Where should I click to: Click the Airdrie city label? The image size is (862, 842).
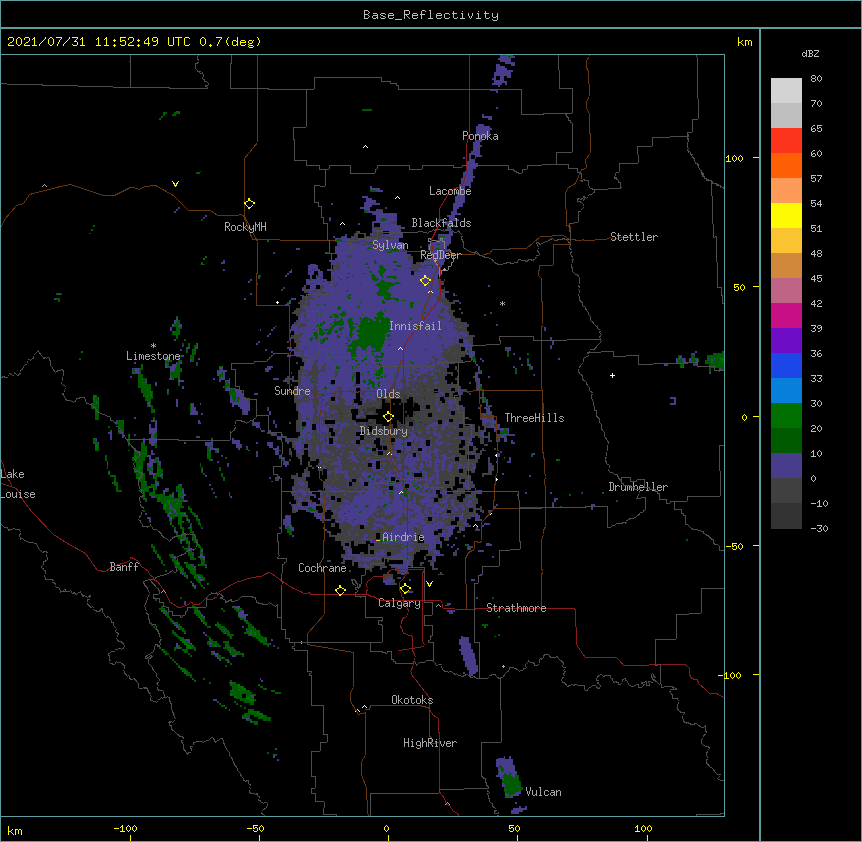point(403,537)
